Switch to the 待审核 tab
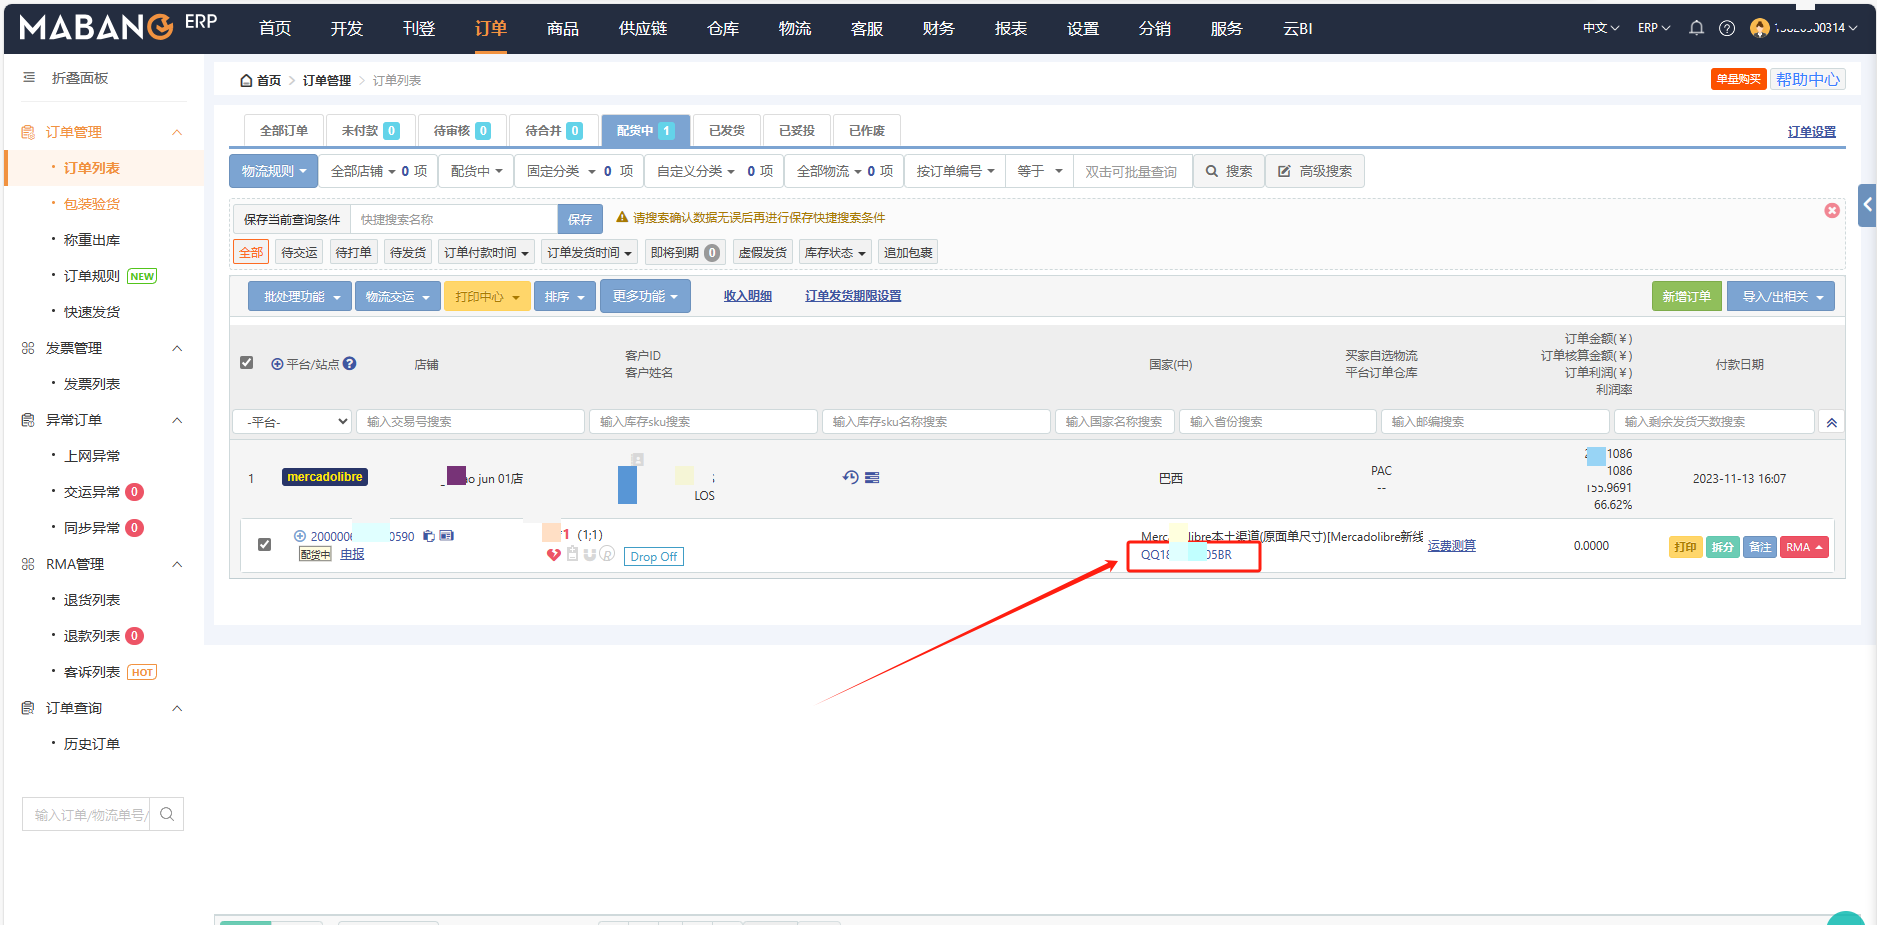The image size is (1877, 925). [462, 130]
